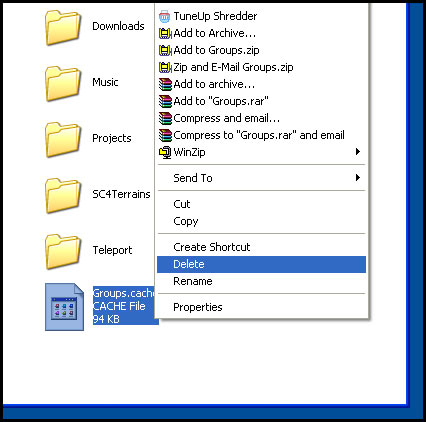Choose Delete from the context menu
Viewport: 426px width, 422px height.
pyautogui.click(x=261, y=264)
